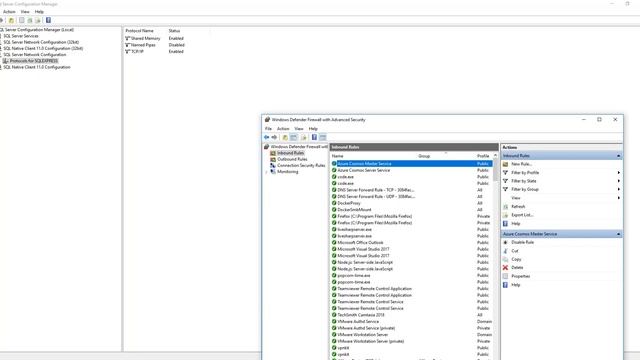Expand Monitoring node in Firewall tree
The width and height of the screenshot is (640, 360).
[x=267, y=172]
